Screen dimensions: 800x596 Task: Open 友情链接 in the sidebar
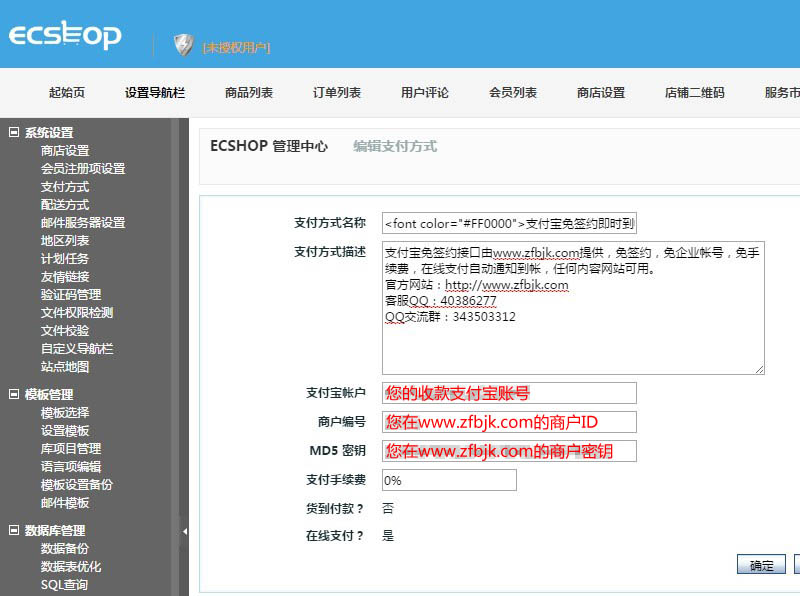click(x=65, y=277)
